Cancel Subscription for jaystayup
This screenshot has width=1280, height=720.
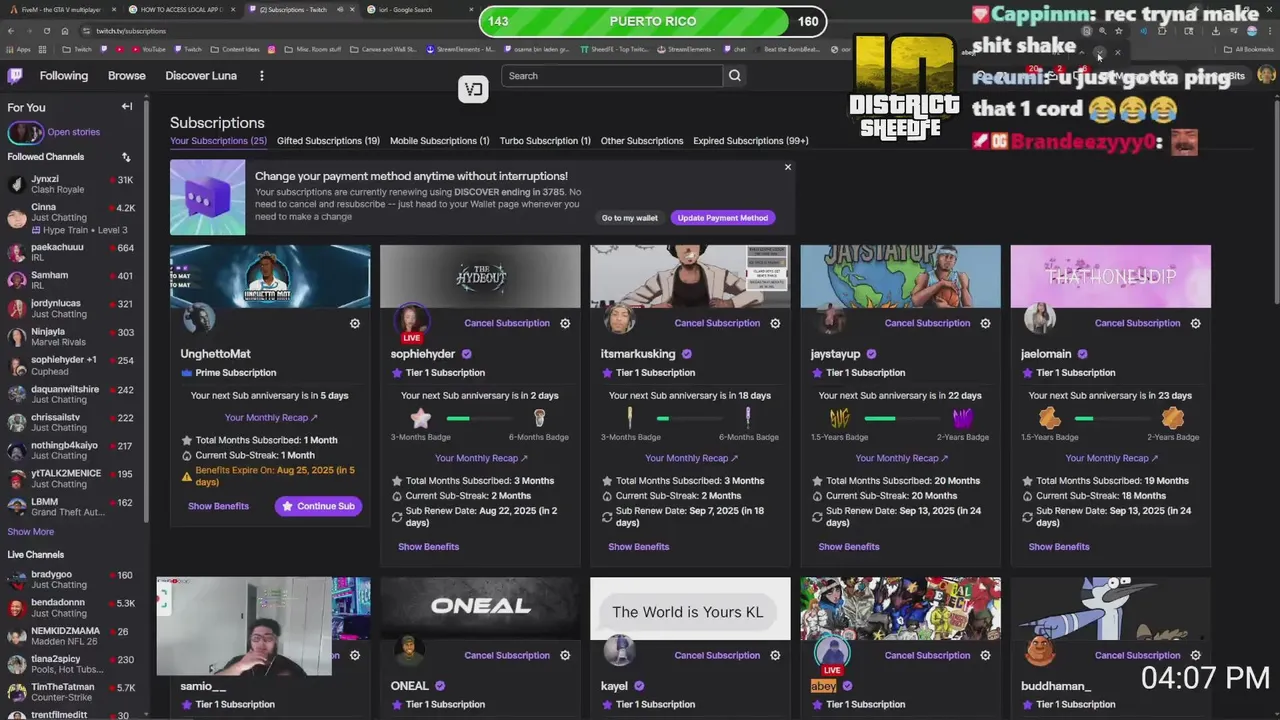pyautogui.click(x=927, y=323)
